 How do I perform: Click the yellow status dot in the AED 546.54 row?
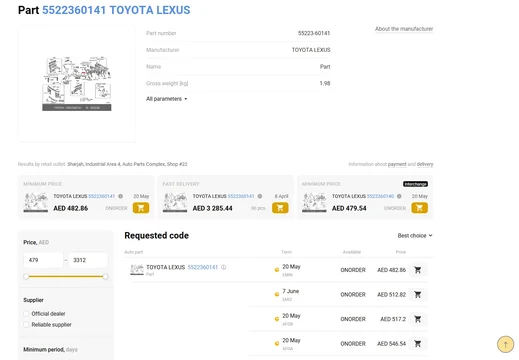point(277,344)
